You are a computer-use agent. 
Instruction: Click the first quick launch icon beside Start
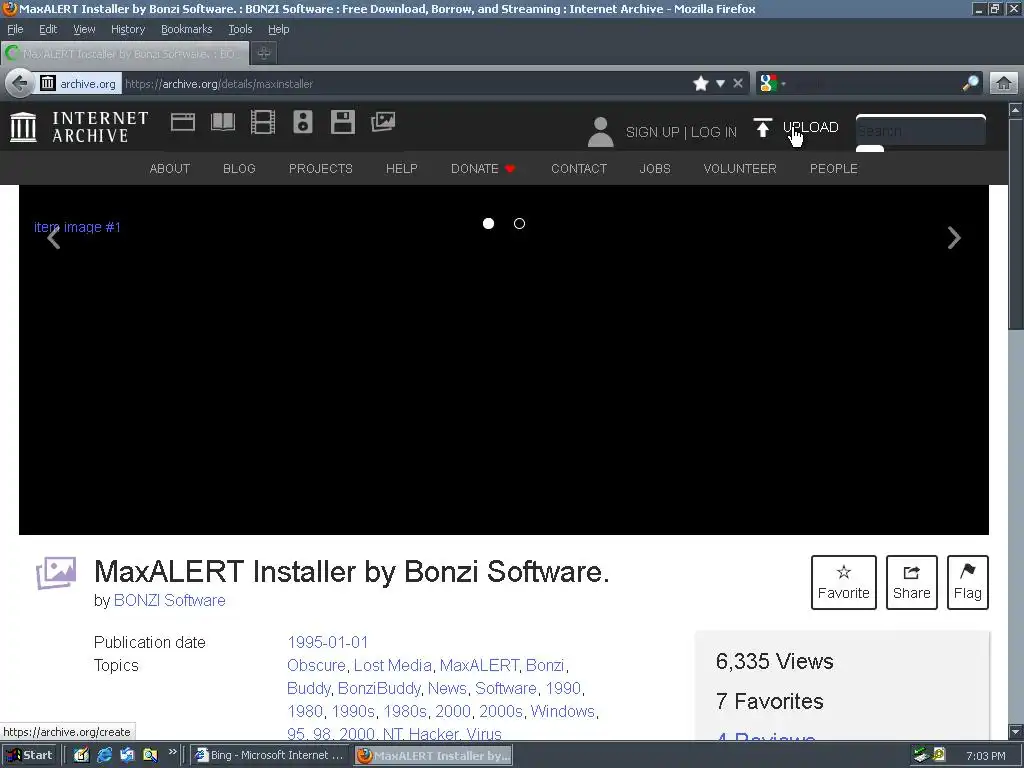(82, 755)
